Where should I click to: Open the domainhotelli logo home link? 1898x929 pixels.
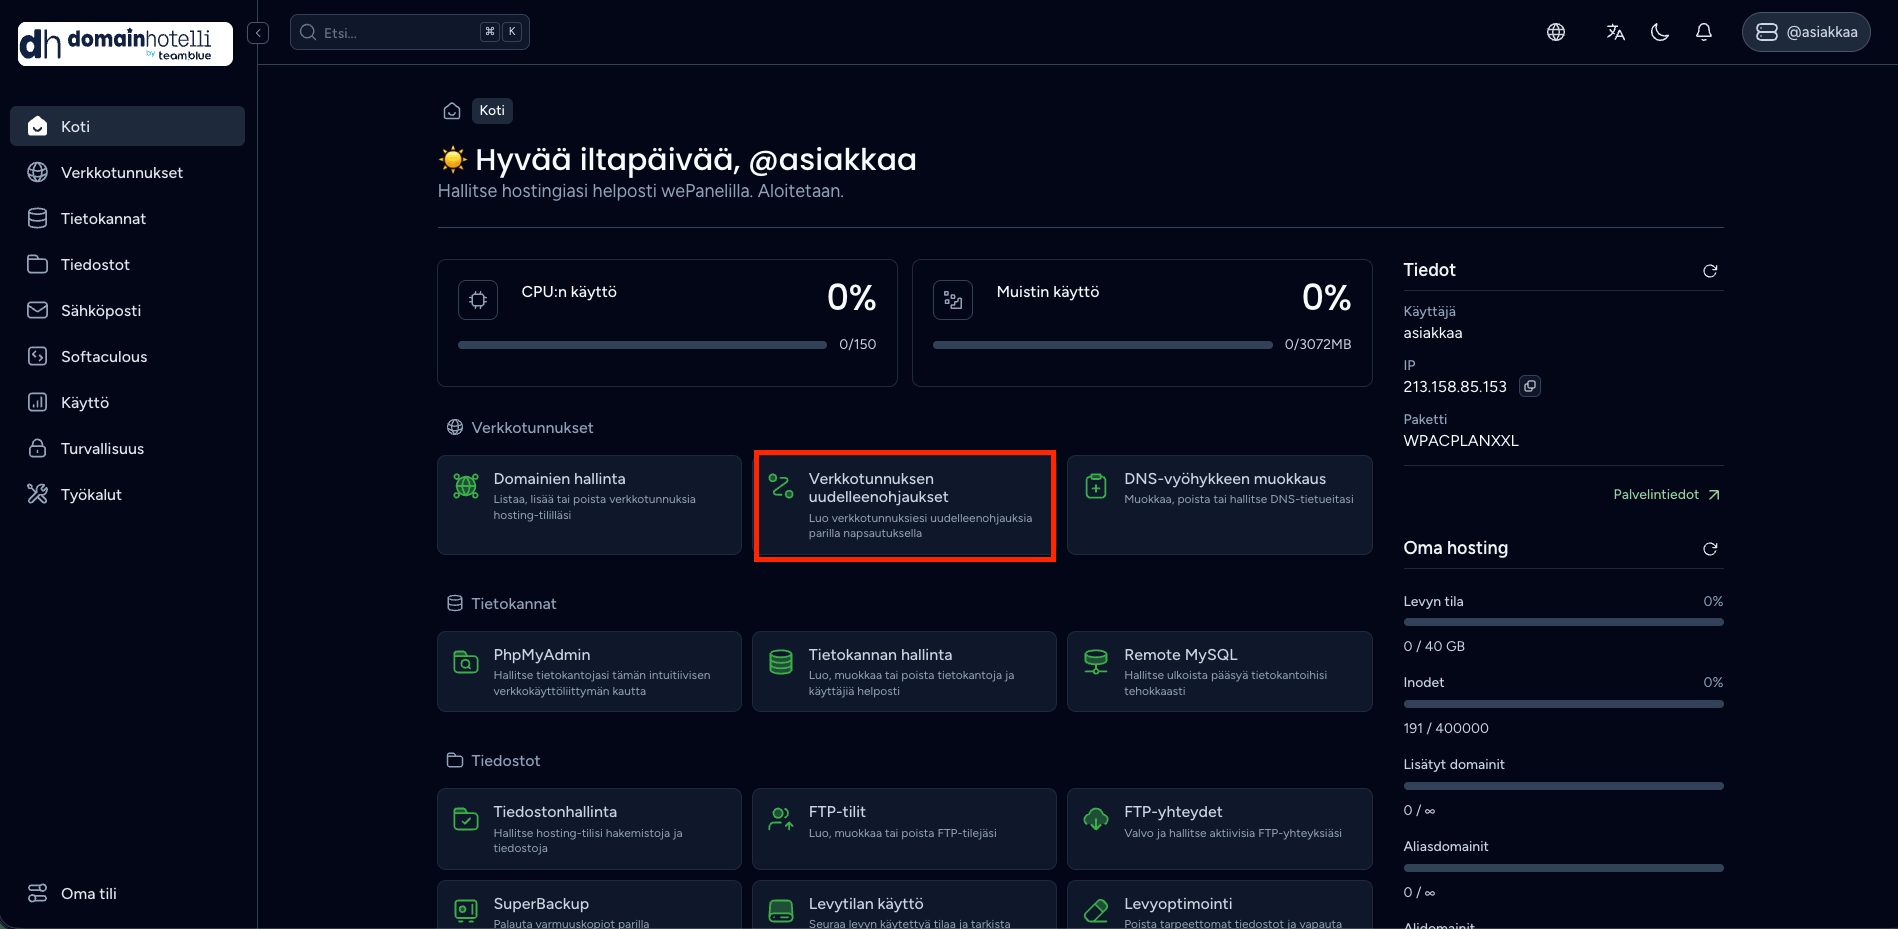coord(125,44)
